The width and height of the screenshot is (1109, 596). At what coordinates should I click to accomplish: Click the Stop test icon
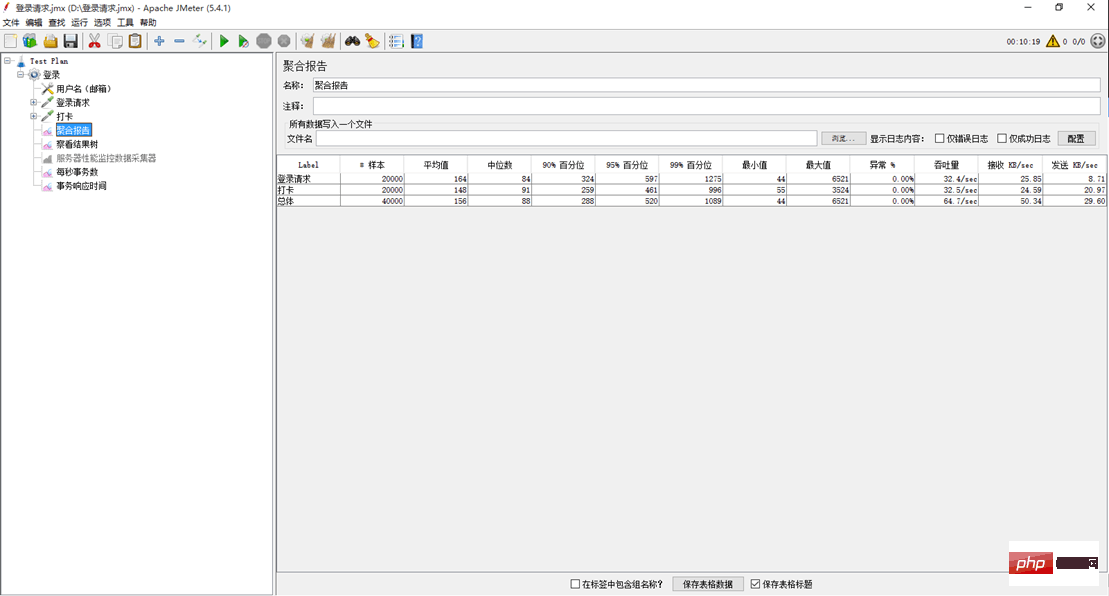click(263, 40)
